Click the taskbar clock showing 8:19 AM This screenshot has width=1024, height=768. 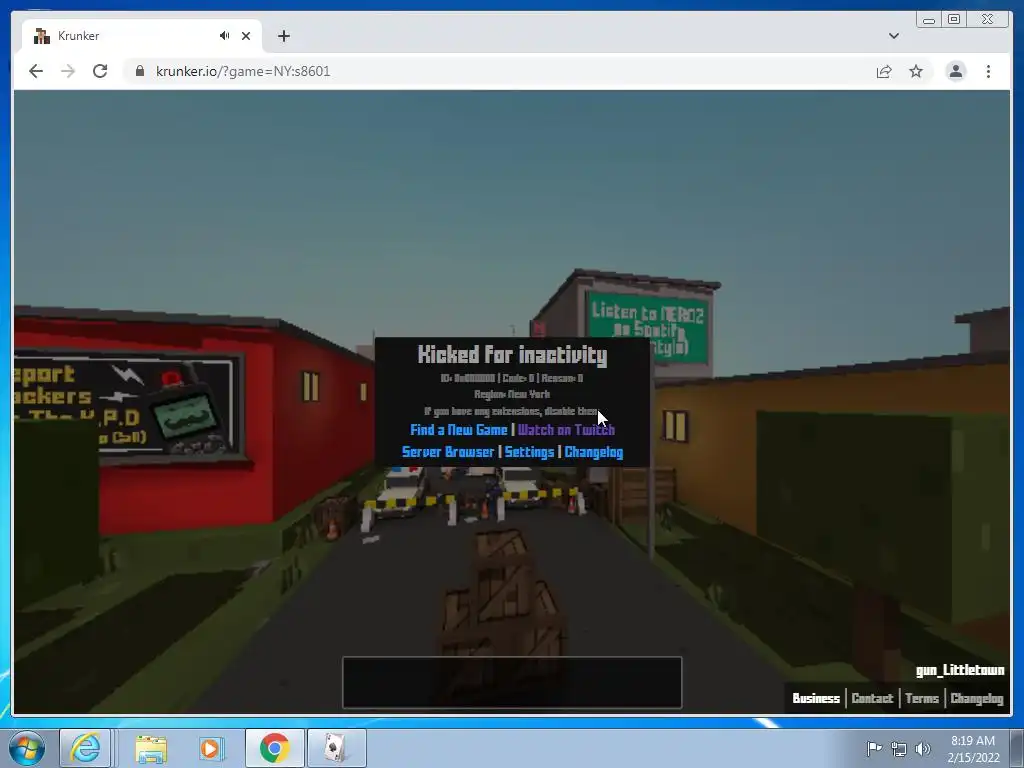pyautogui.click(x=973, y=748)
